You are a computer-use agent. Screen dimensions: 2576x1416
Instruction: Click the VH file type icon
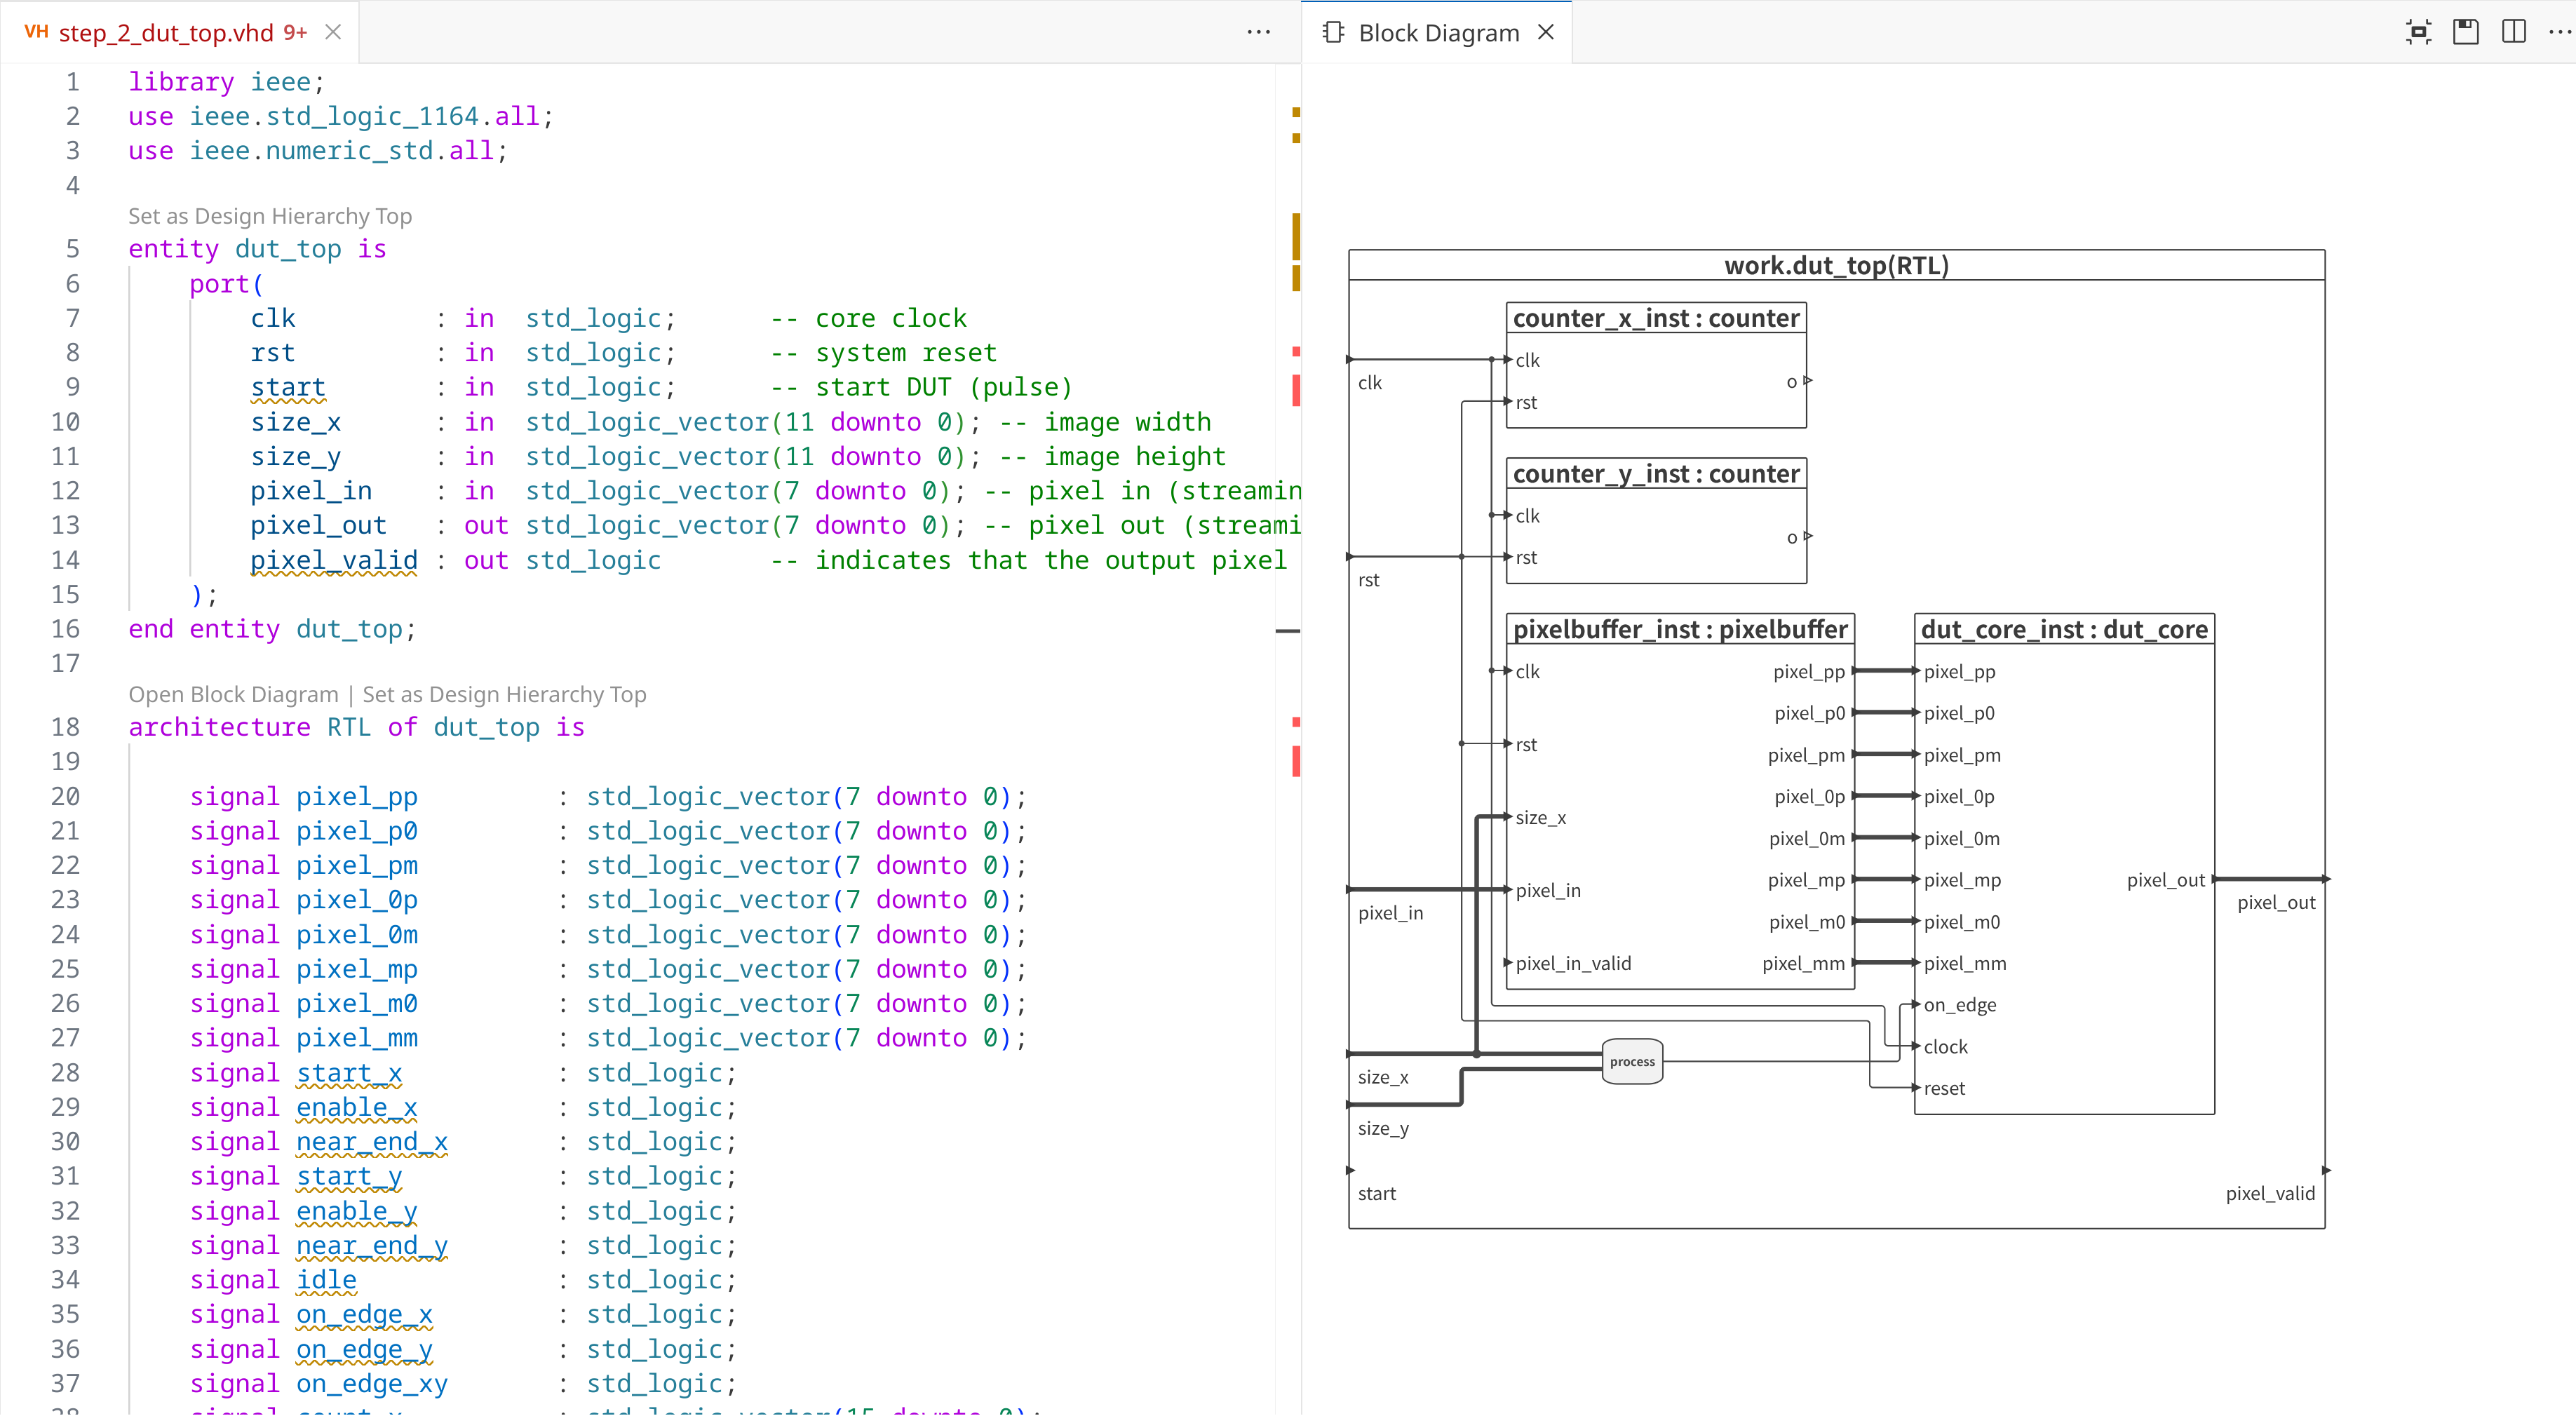(x=36, y=32)
